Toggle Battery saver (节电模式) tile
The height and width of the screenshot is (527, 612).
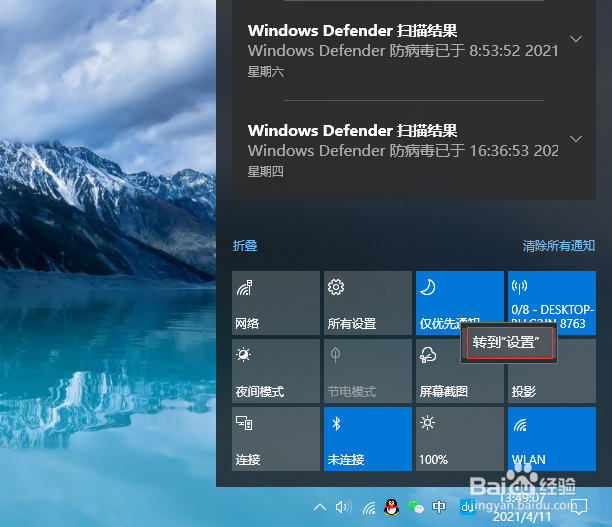pos(368,371)
